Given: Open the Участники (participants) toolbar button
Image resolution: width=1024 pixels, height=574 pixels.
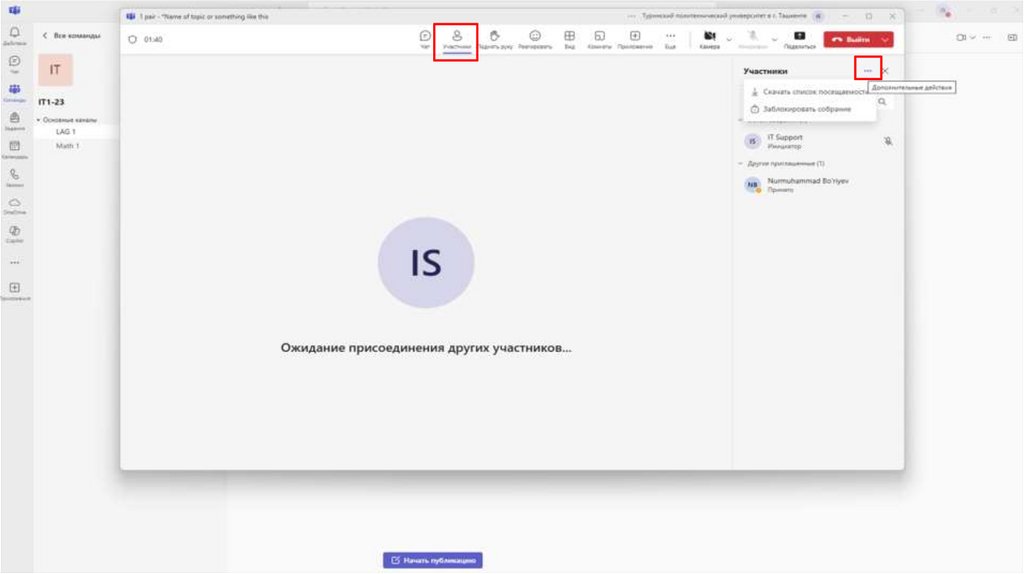Looking at the screenshot, I should [x=456, y=40].
